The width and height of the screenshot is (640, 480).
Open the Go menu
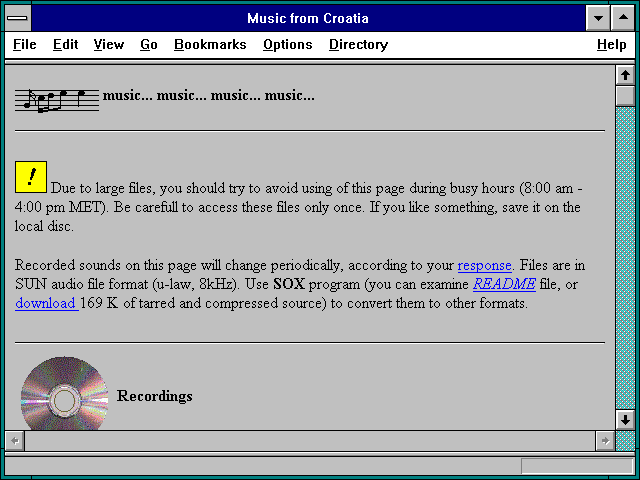point(149,44)
